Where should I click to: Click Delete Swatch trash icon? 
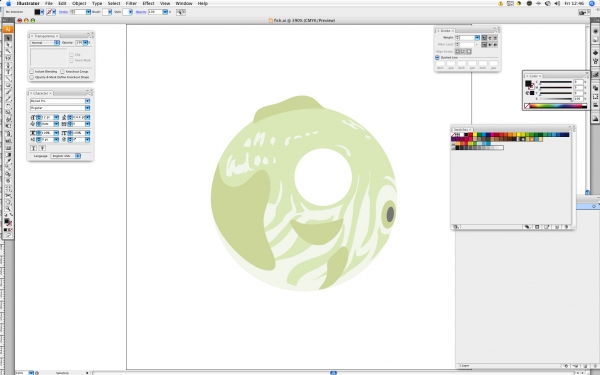point(567,227)
